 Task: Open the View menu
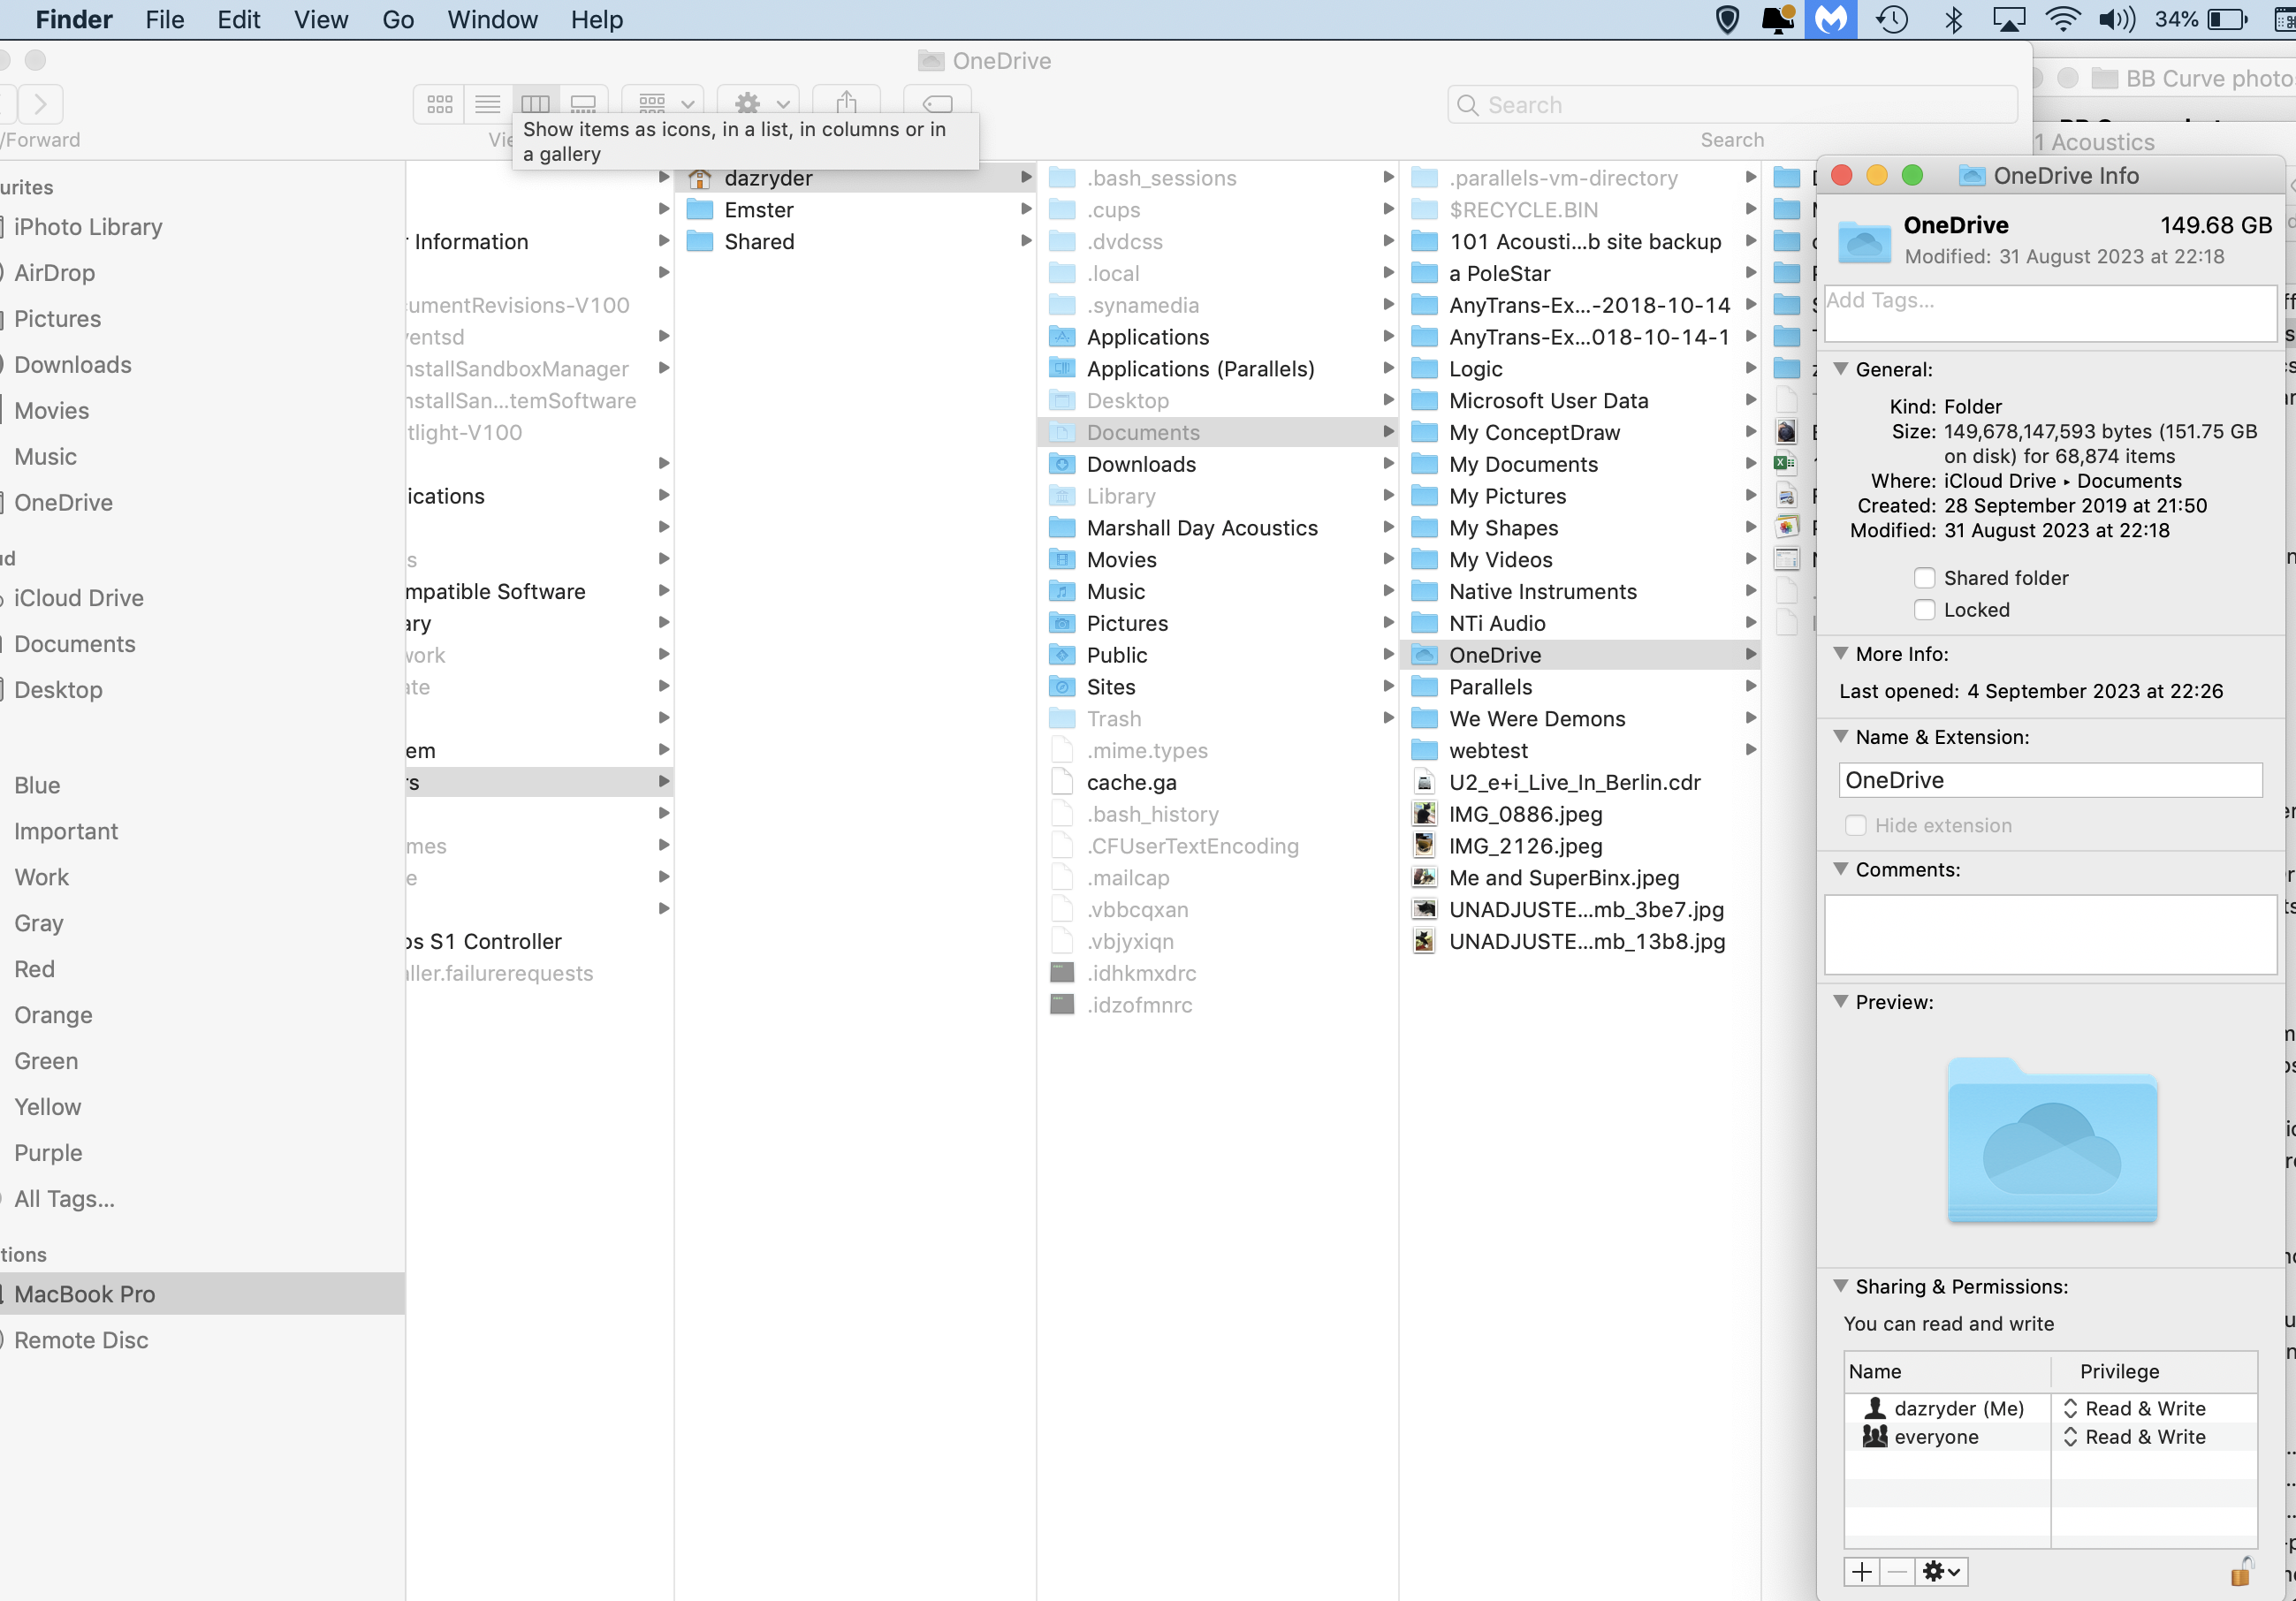pos(320,19)
